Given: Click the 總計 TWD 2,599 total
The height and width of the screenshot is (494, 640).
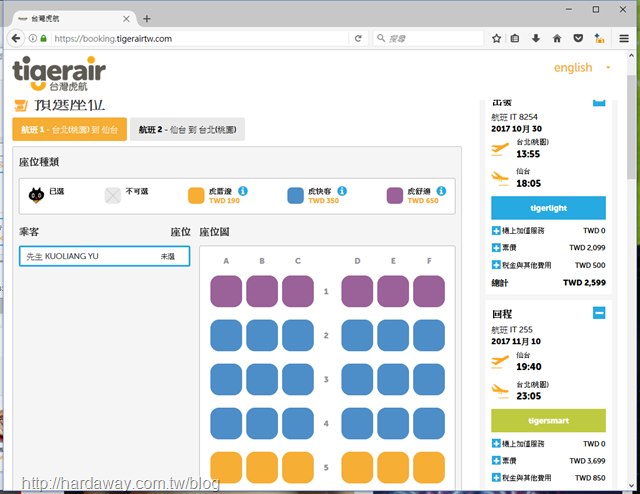Looking at the screenshot, I should click(548, 283).
